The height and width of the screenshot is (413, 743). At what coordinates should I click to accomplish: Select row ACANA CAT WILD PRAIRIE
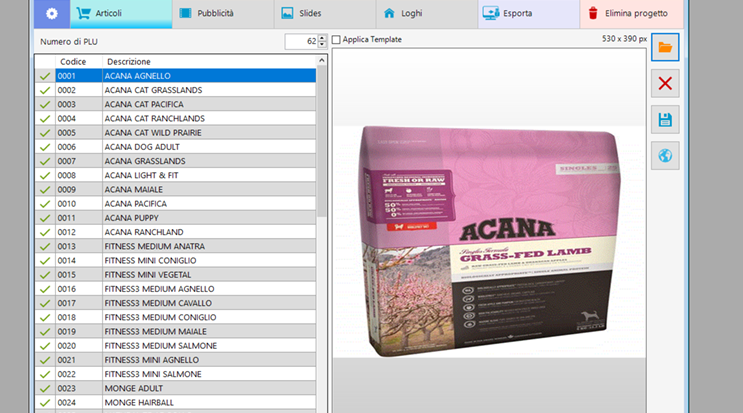175,133
